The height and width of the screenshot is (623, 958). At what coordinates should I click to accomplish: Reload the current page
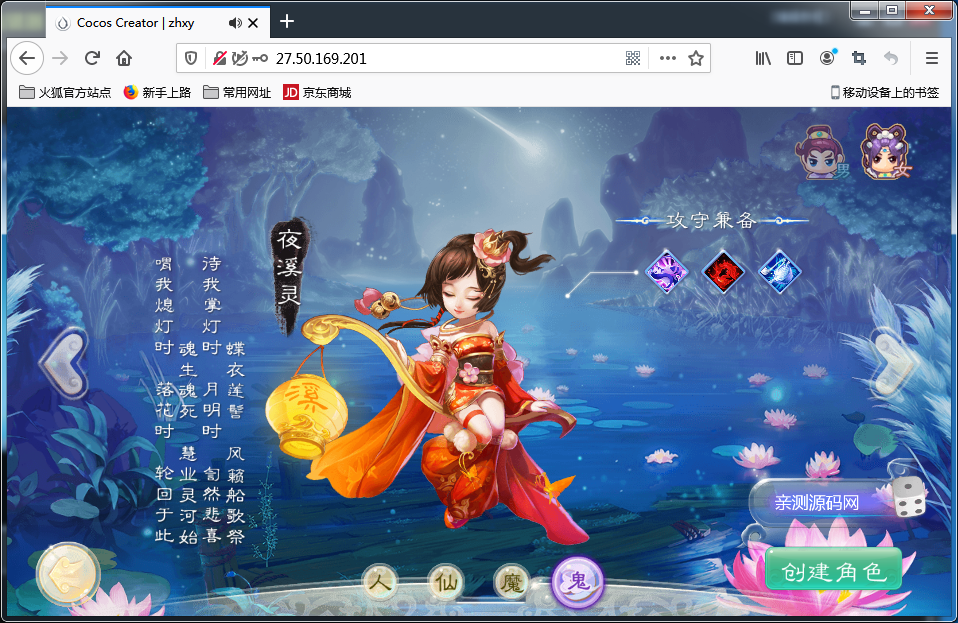92,58
